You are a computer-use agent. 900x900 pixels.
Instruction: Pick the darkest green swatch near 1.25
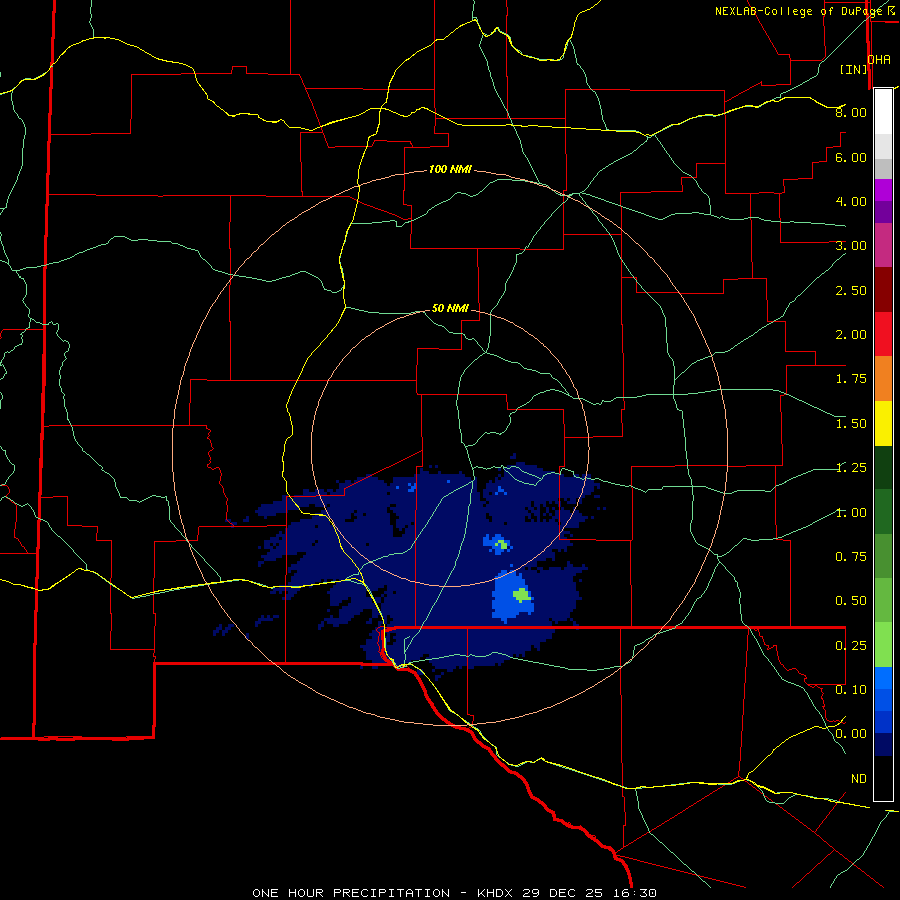883,467
